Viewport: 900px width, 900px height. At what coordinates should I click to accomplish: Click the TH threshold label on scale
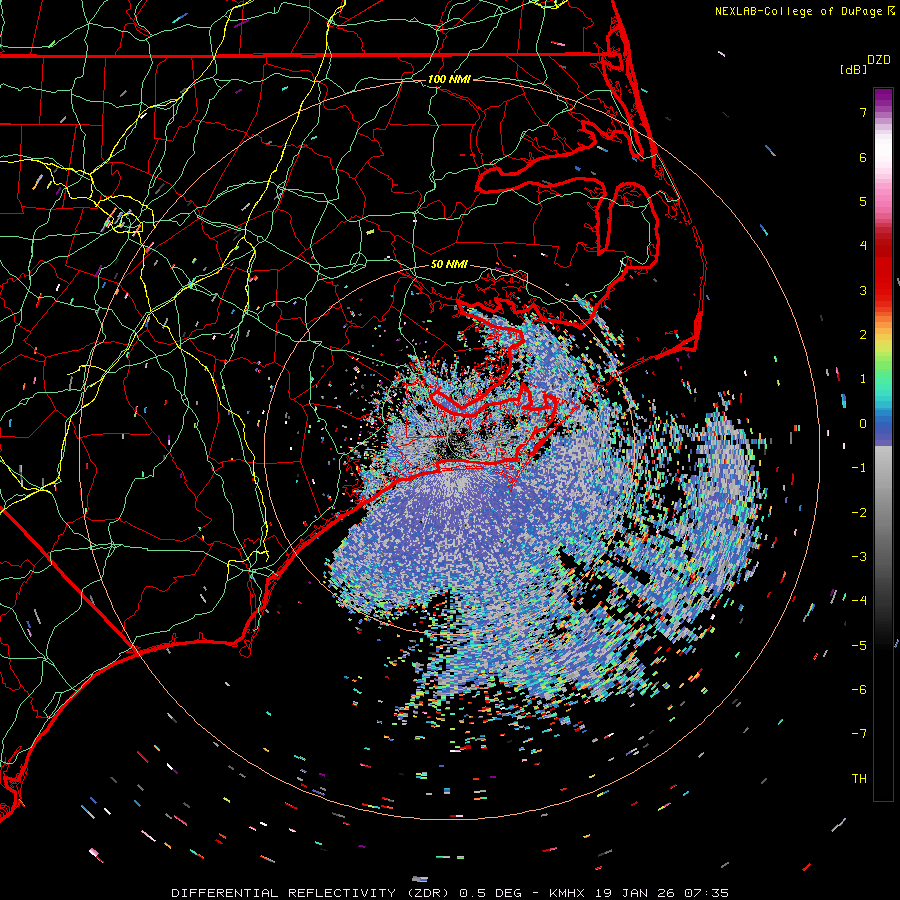[859, 779]
